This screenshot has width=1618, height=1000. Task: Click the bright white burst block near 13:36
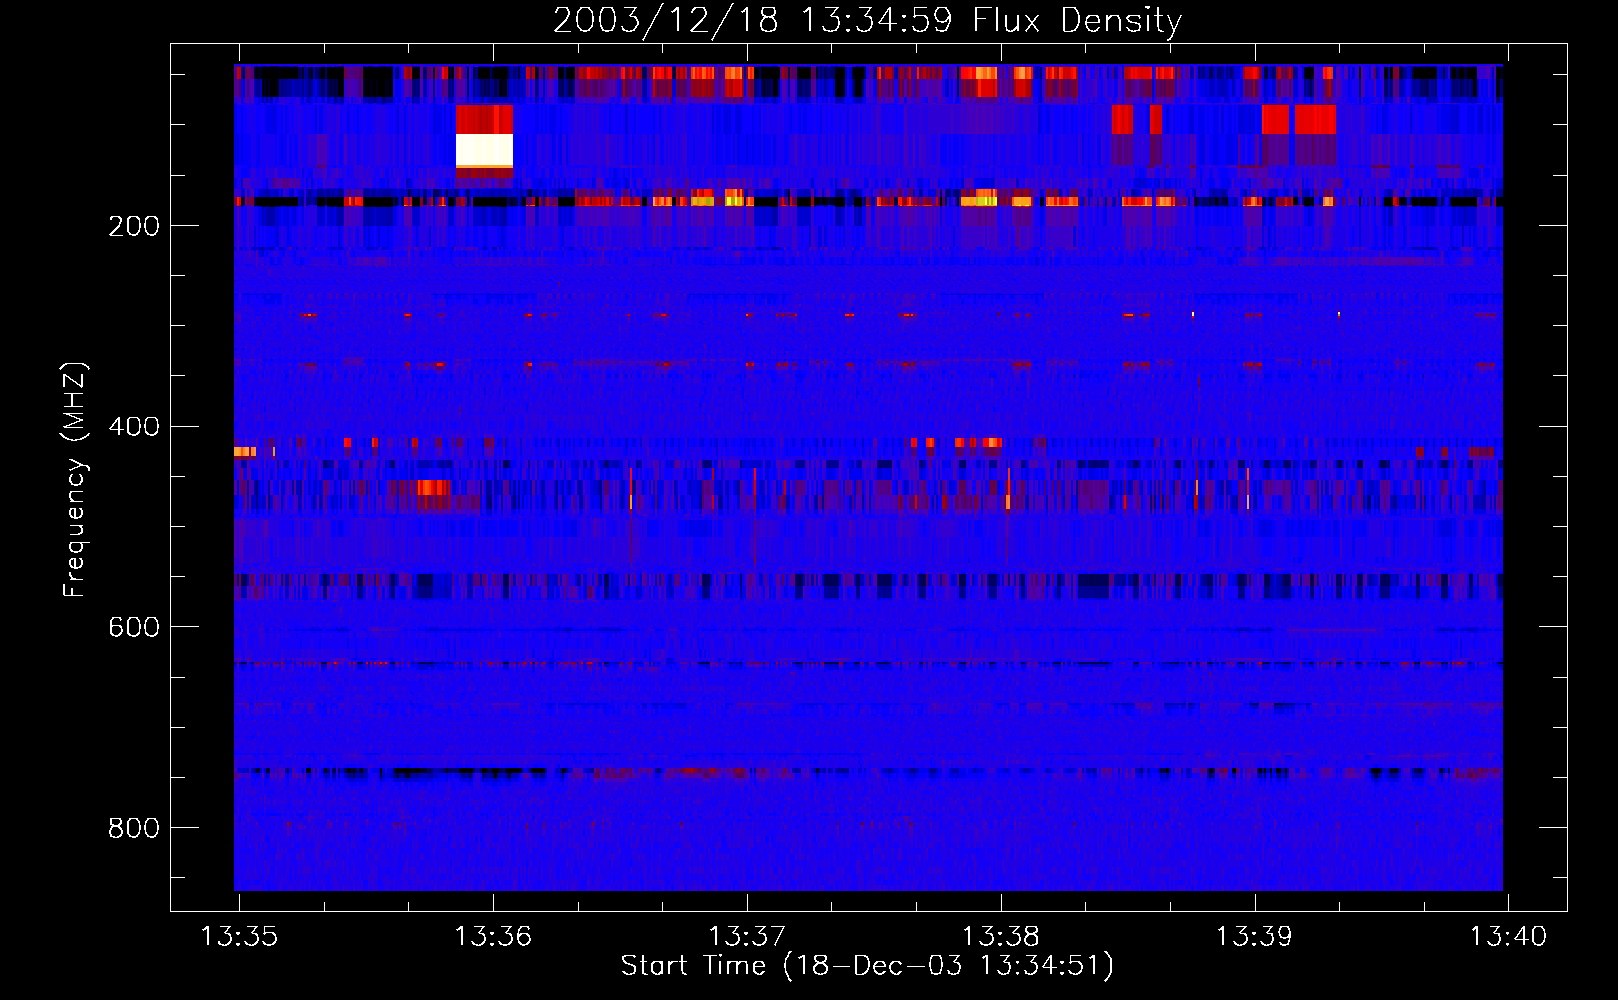pos(484,150)
